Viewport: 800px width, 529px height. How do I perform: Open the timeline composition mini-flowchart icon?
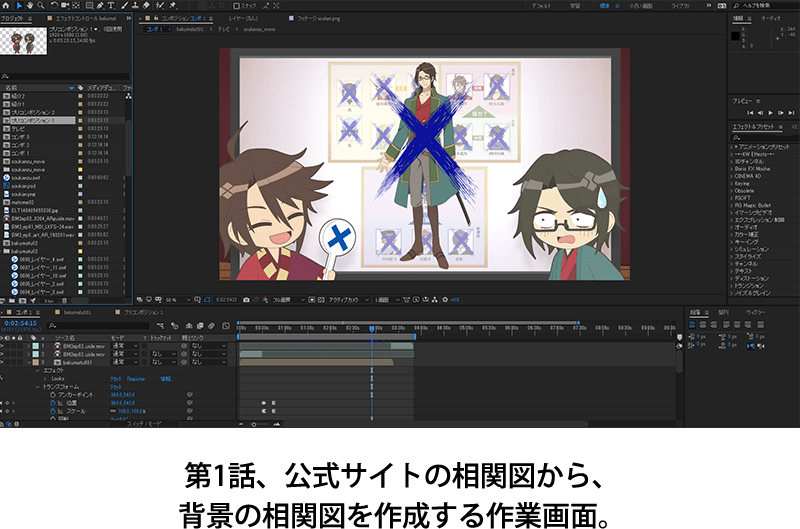tap(160, 325)
